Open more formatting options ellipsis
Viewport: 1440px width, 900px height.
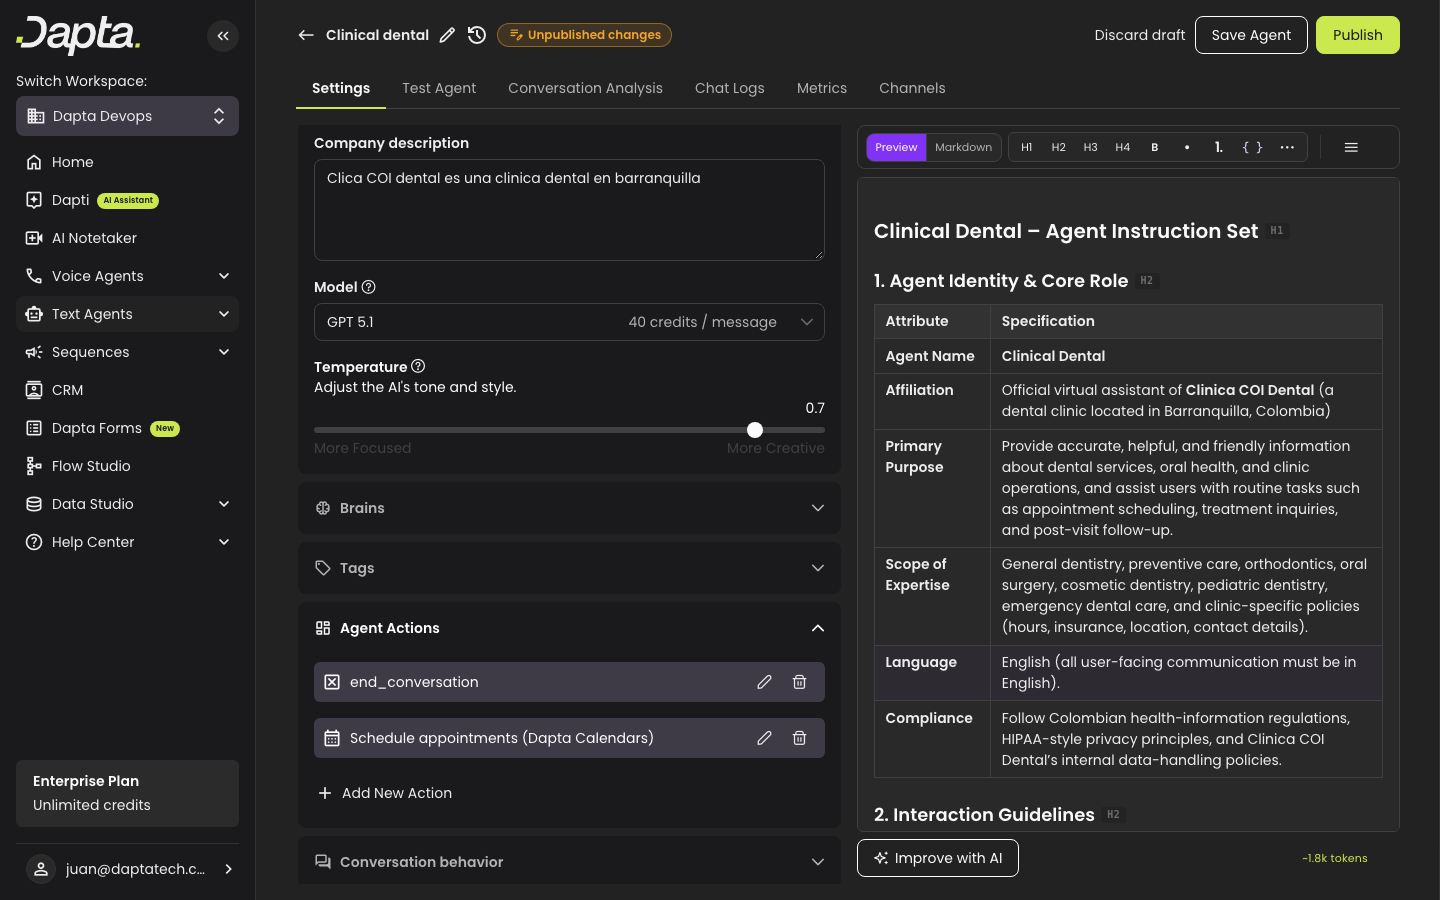(x=1287, y=147)
